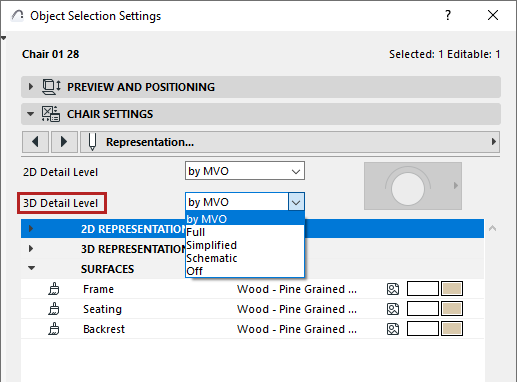Go to next settings page arrow
The width and height of the screenshot is (517, 382).
64,142
